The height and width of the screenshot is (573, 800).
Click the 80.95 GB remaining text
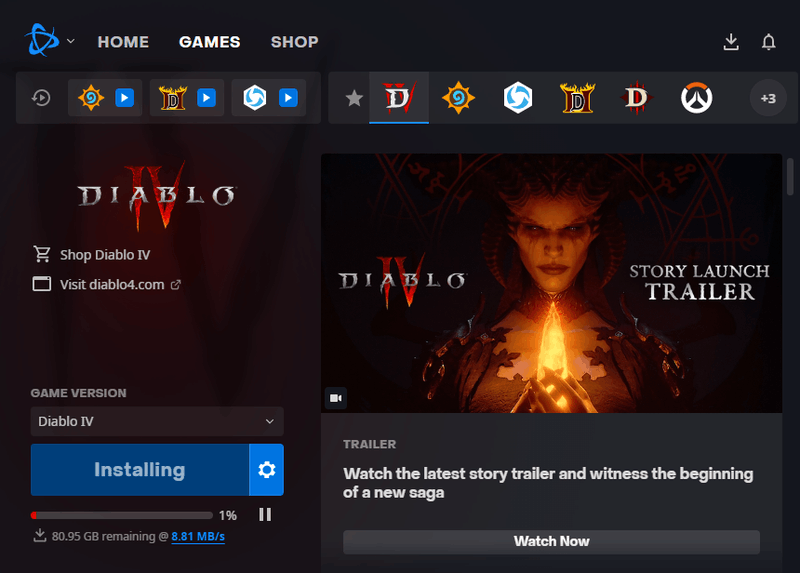(x=104, y=537)
